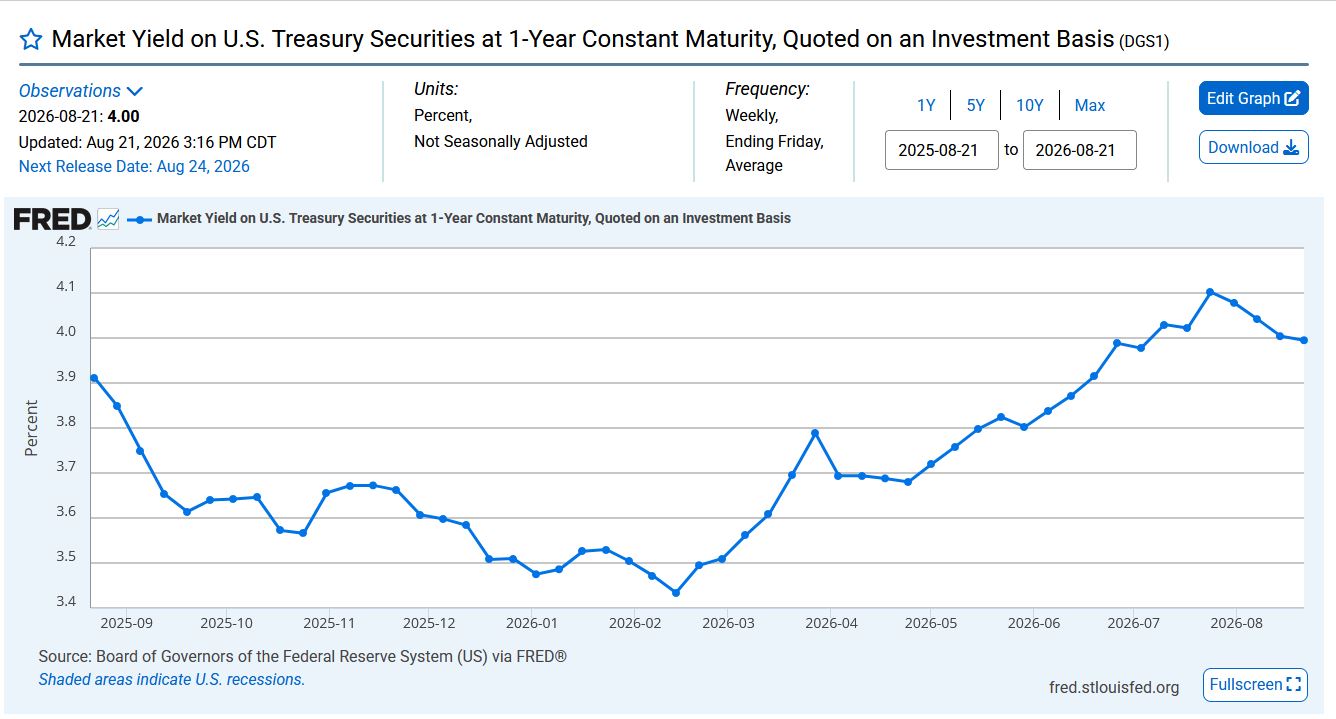Click the 3.7 y-axis label
Viewport: 1336px width, 719px height.
coord(65,466)
